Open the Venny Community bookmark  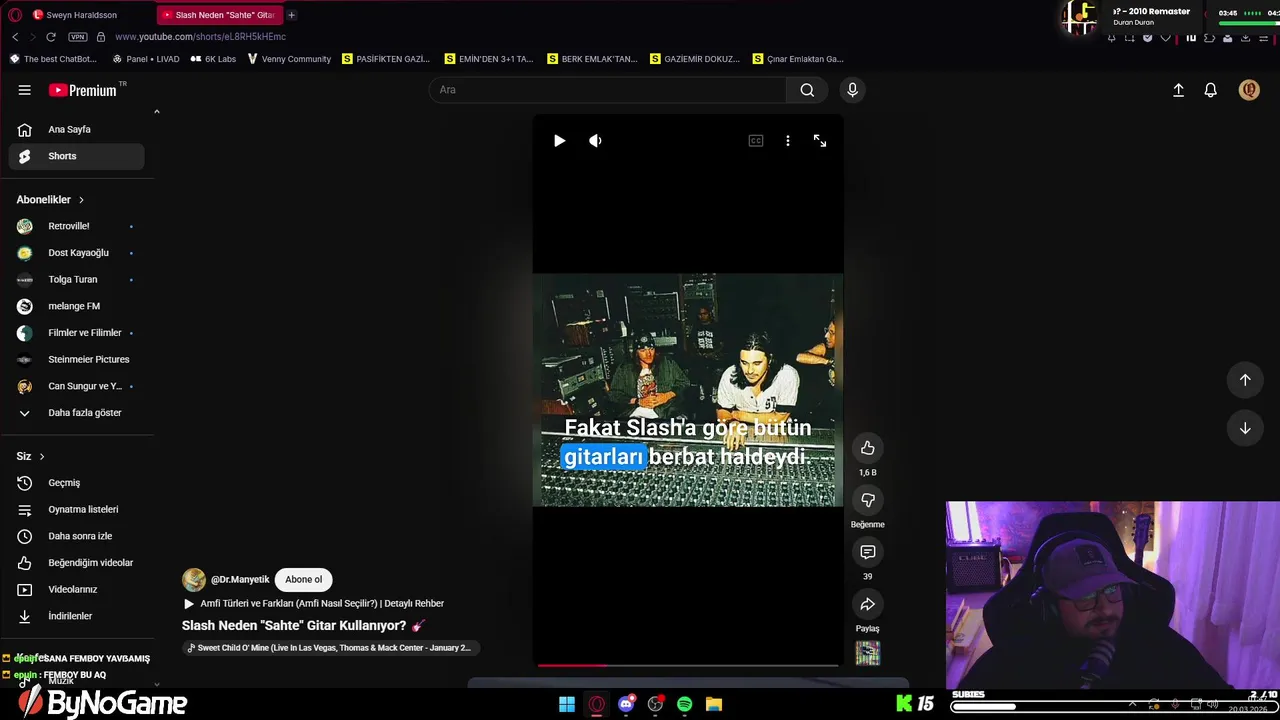[x=289, y=59]
